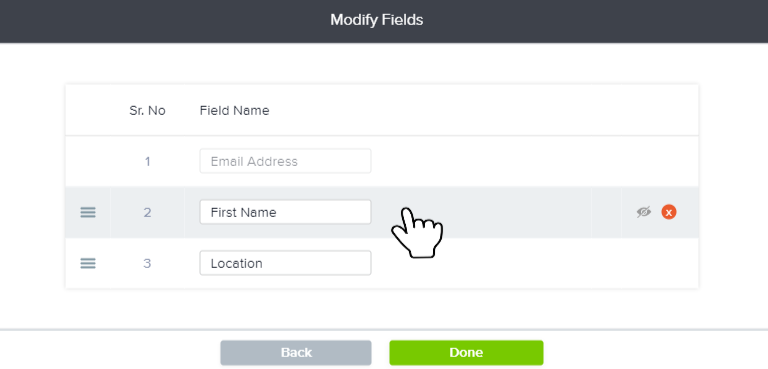Click the highlighted First Name row background
Image resolution: width=768 pixels, height=369 pixels.
point(514,212)
